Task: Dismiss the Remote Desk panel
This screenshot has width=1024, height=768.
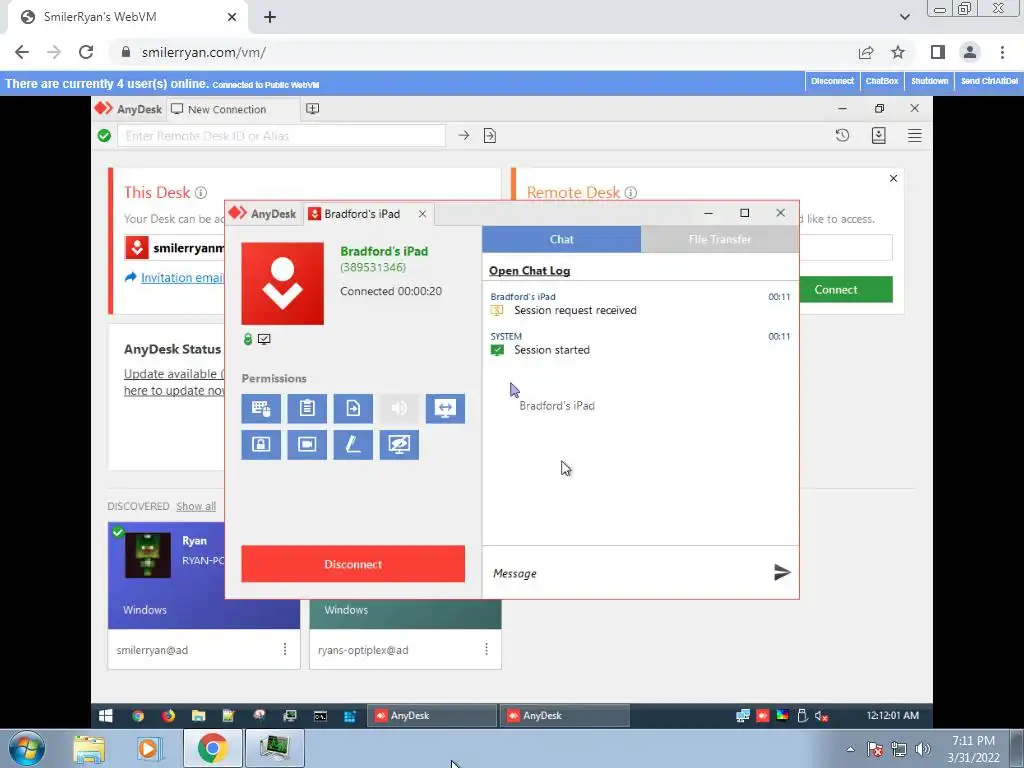Action: point(893,178)
